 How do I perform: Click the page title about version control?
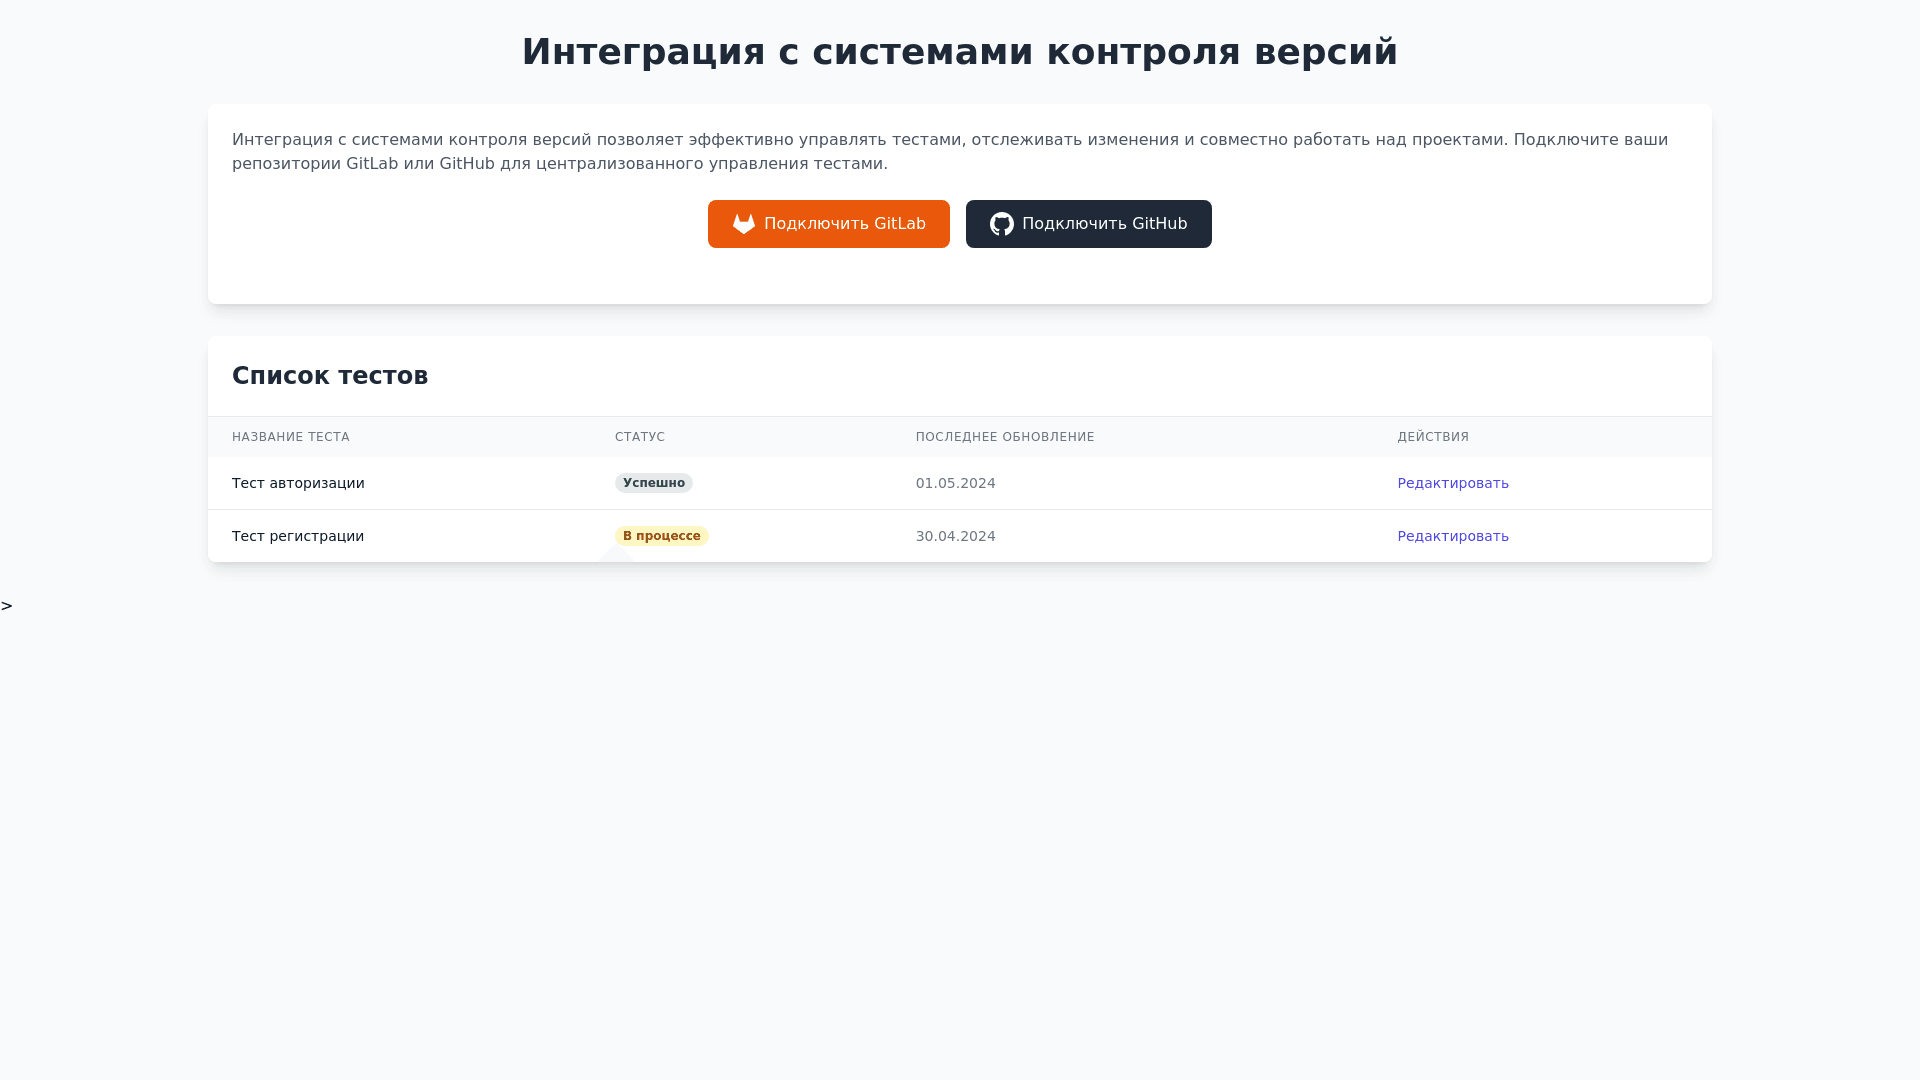959,52
